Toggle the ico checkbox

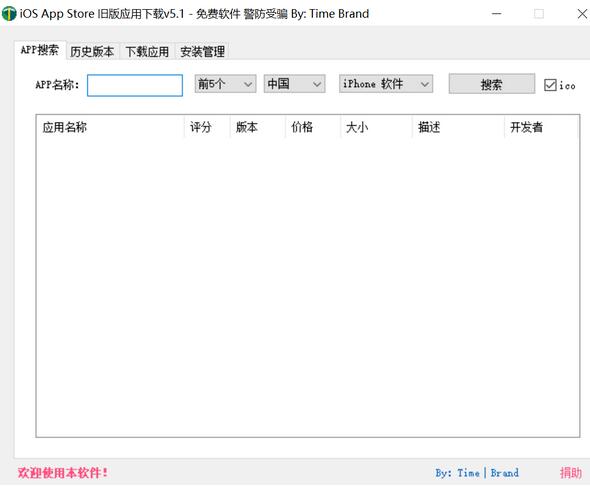coord(550,85)
